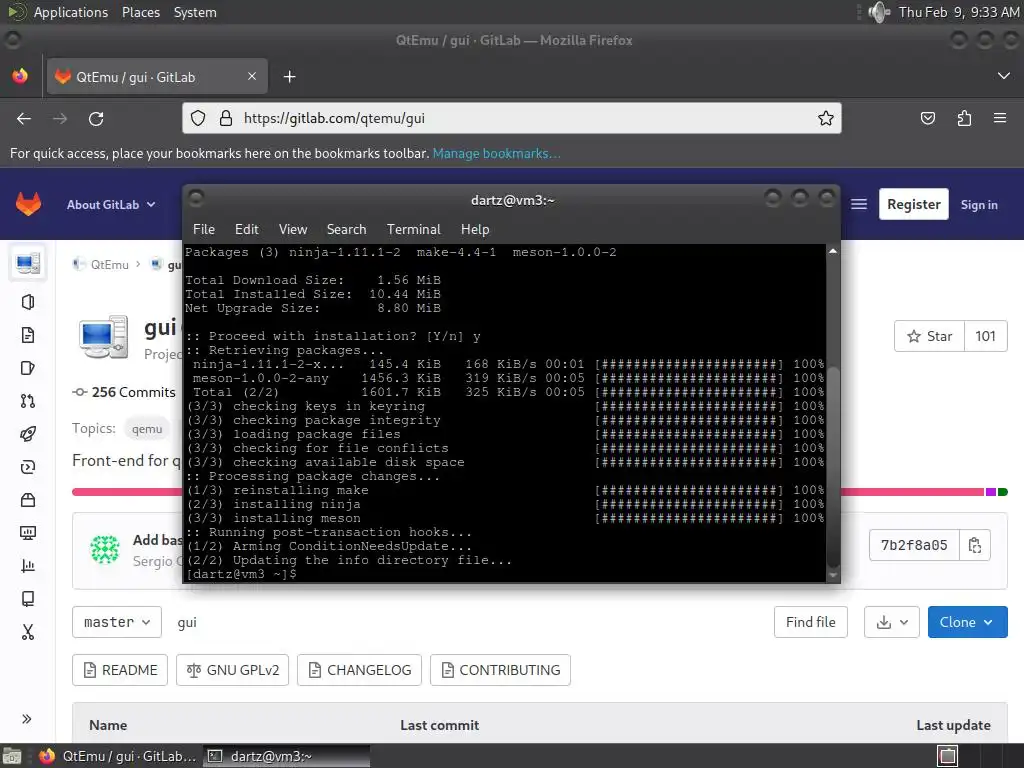Open the System menu in top panel

pyautogui.click(x=195, y=12)
